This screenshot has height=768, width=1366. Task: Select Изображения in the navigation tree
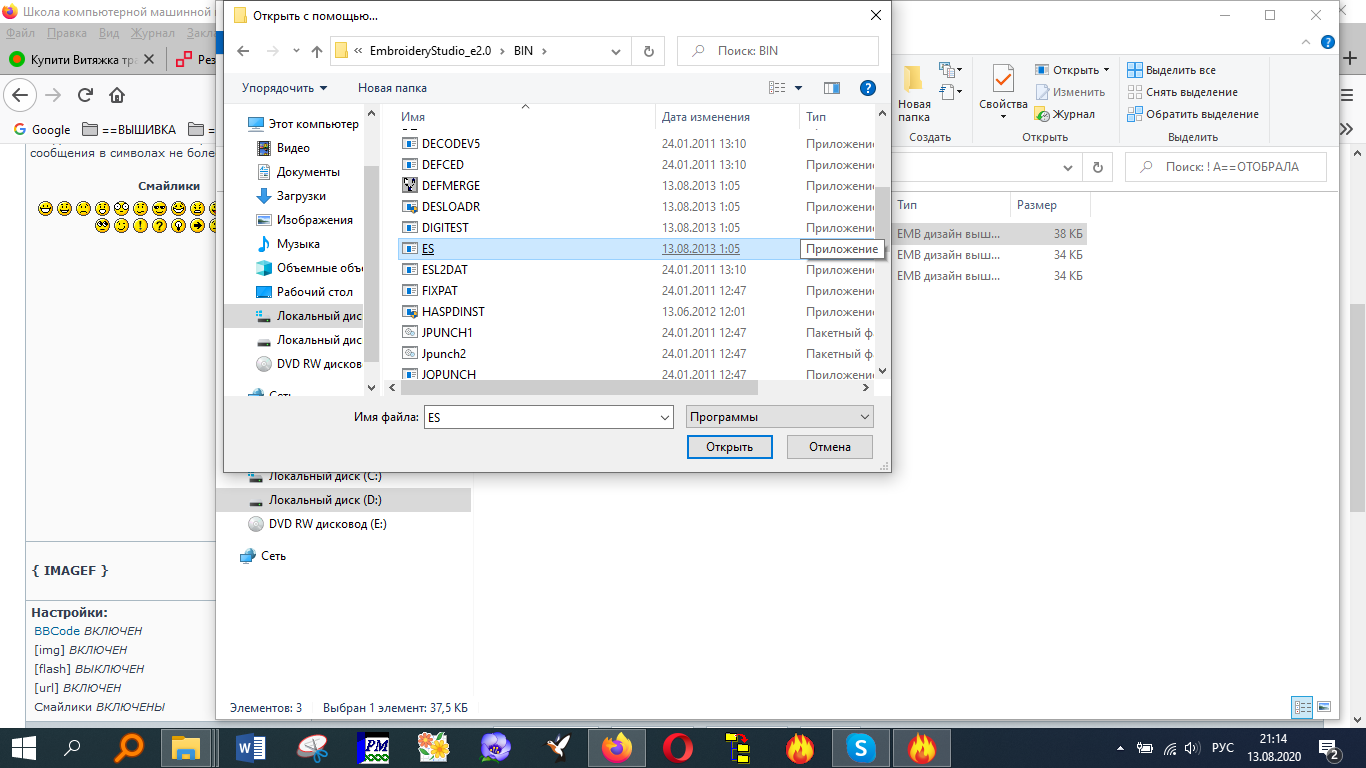pos(304,220)
